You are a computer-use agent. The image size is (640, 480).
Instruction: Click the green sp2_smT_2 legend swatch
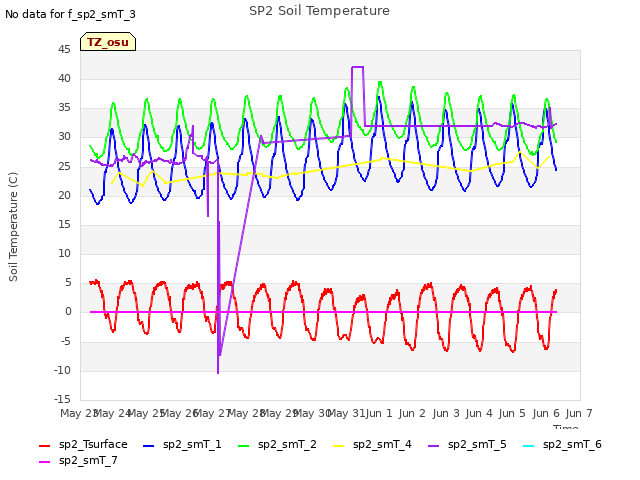(244, 446)
